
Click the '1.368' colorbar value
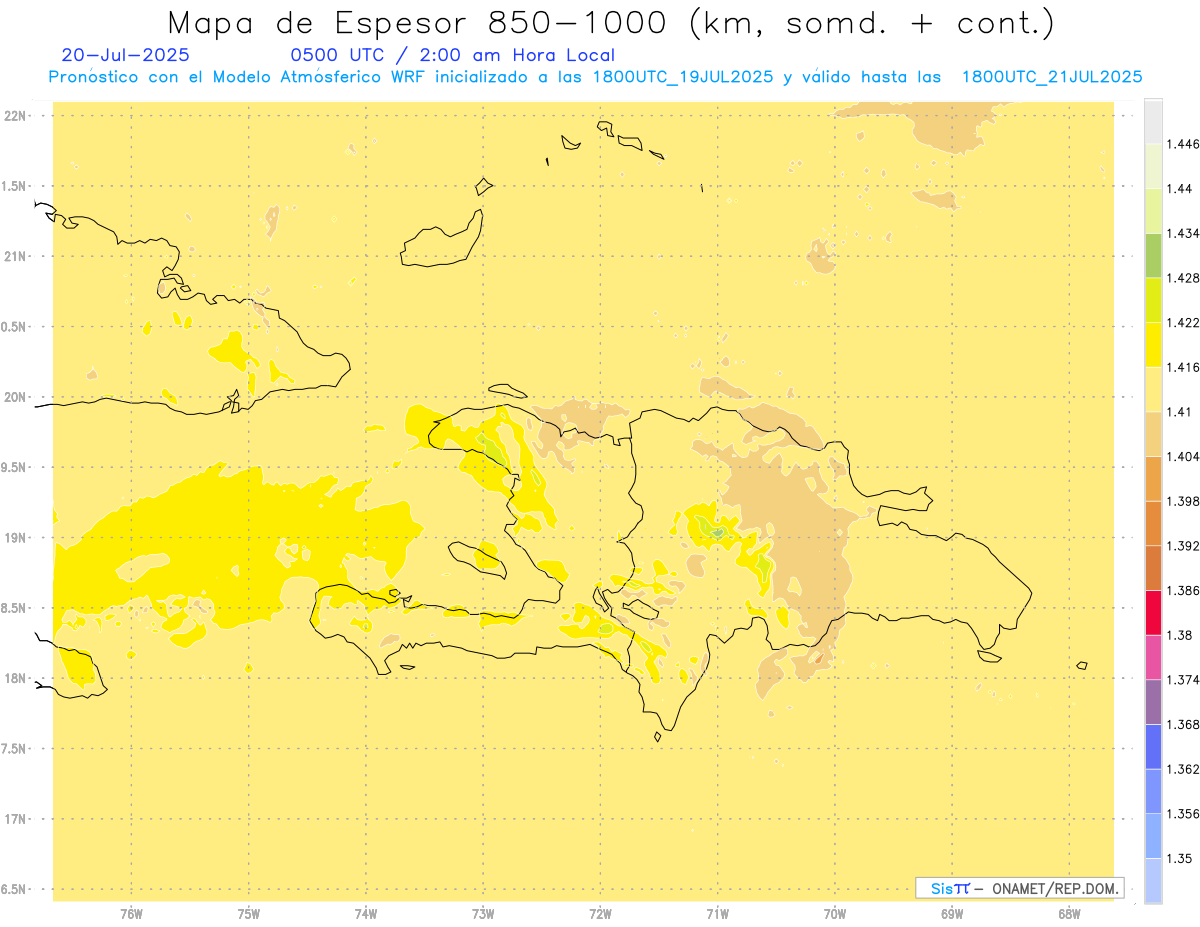[x=1182, y=724]
